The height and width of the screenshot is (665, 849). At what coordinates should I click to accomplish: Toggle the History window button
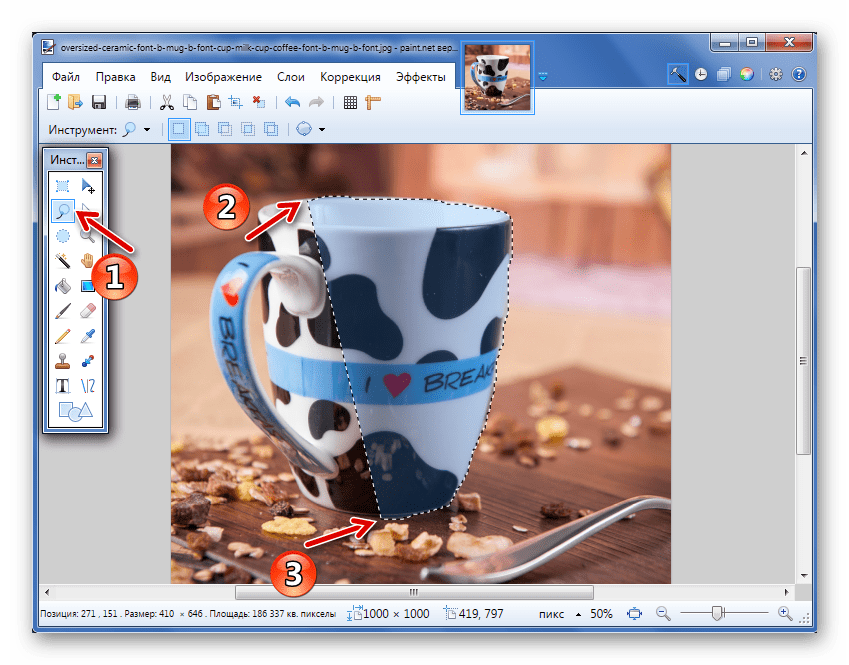coord(701,75)
